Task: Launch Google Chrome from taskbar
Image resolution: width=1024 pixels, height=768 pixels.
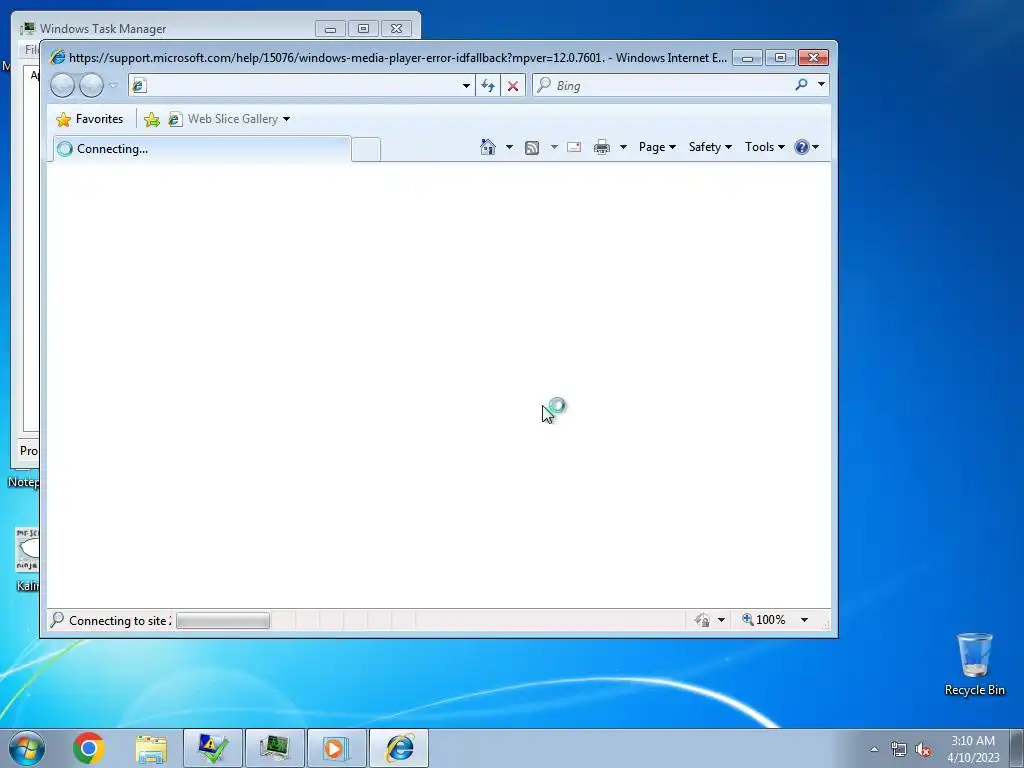Action: pyautogui.click(x=89, y=748)
